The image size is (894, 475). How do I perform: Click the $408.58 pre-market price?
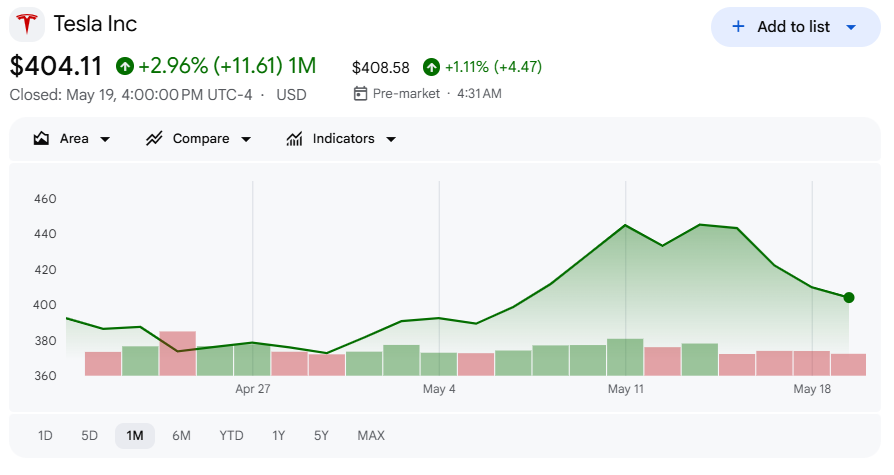(x=381, y=68)
